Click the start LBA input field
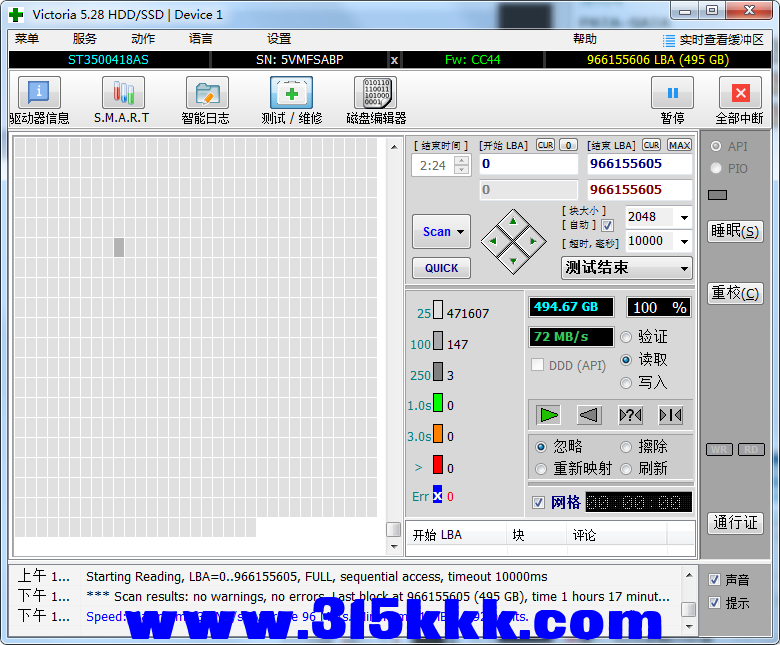The image size is (780, 645). tap(528, 164)
